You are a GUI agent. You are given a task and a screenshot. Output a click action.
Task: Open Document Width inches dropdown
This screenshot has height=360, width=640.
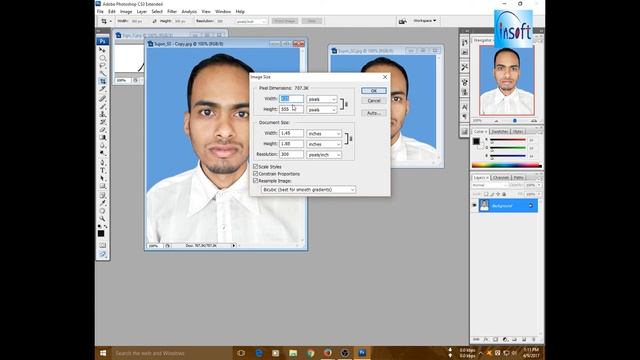(x=324, y=133)
